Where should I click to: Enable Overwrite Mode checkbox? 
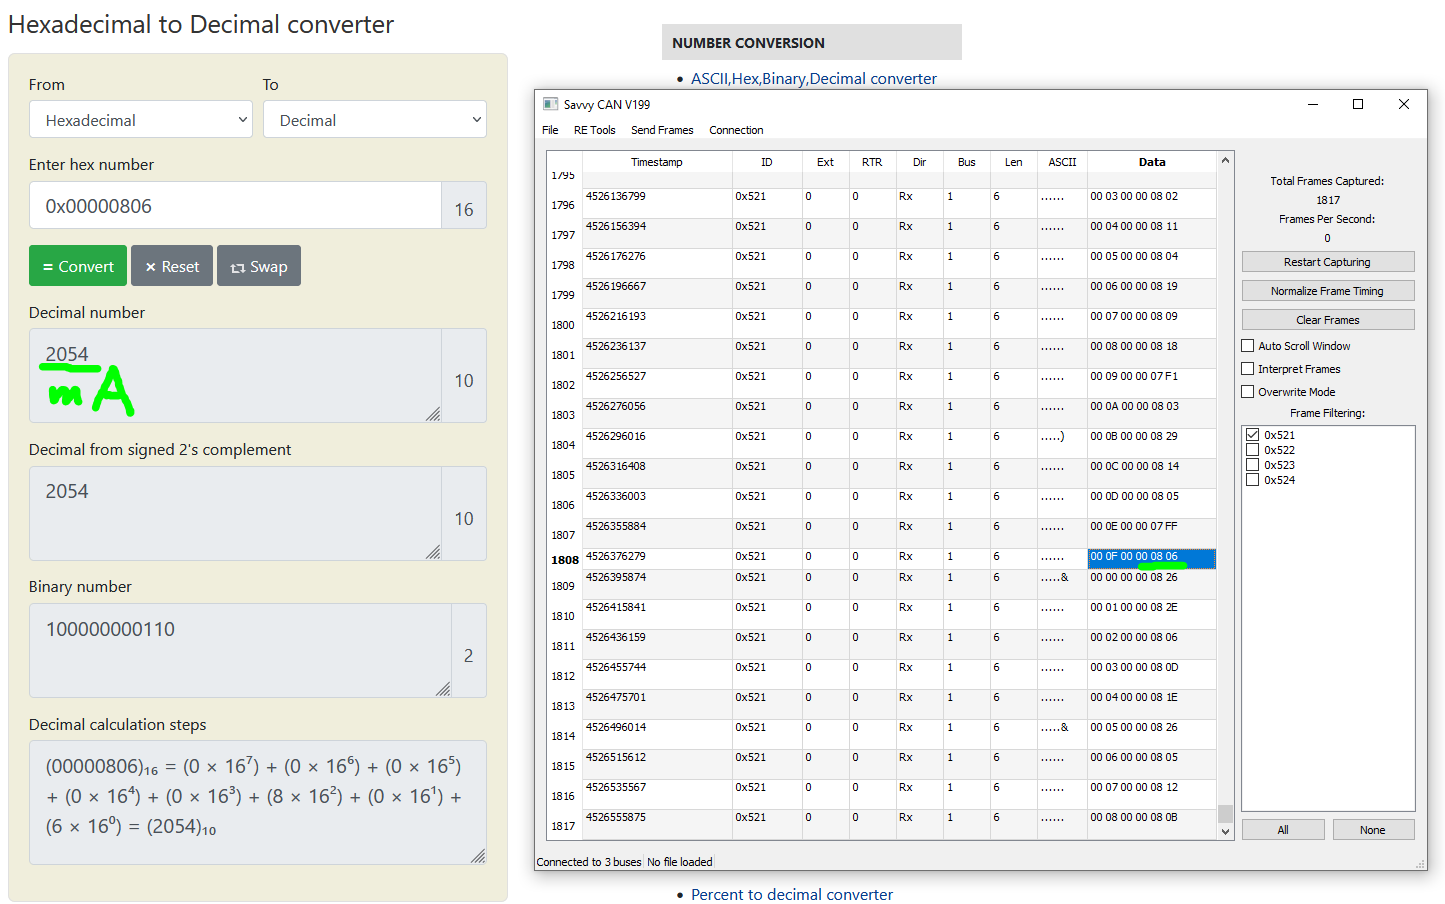coord(1248,392)
